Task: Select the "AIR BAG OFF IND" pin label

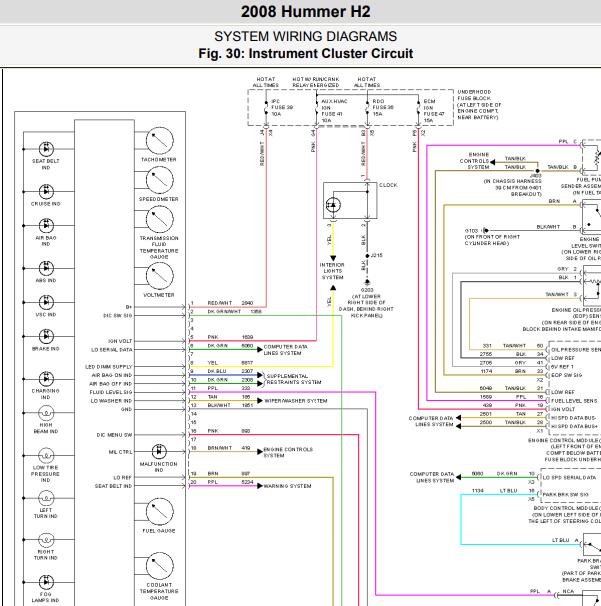Action: click(111, 384)
